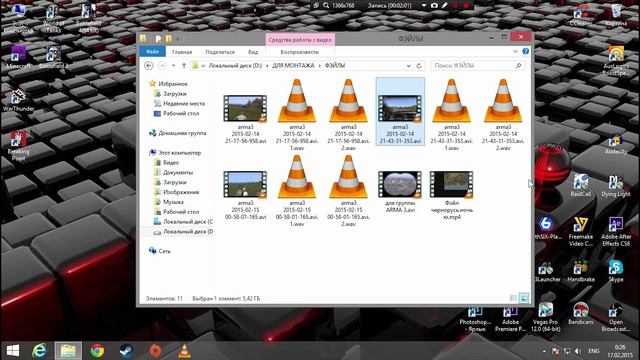Click the Bandicam screenshot camera icon
640x360 pixels.
(x=434, y=6)
